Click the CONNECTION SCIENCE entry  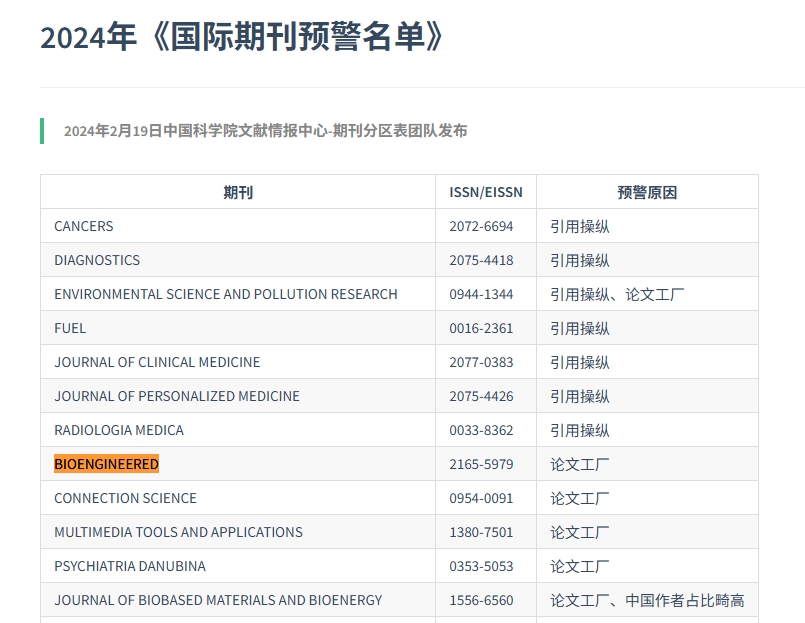(x=124, y=498)
